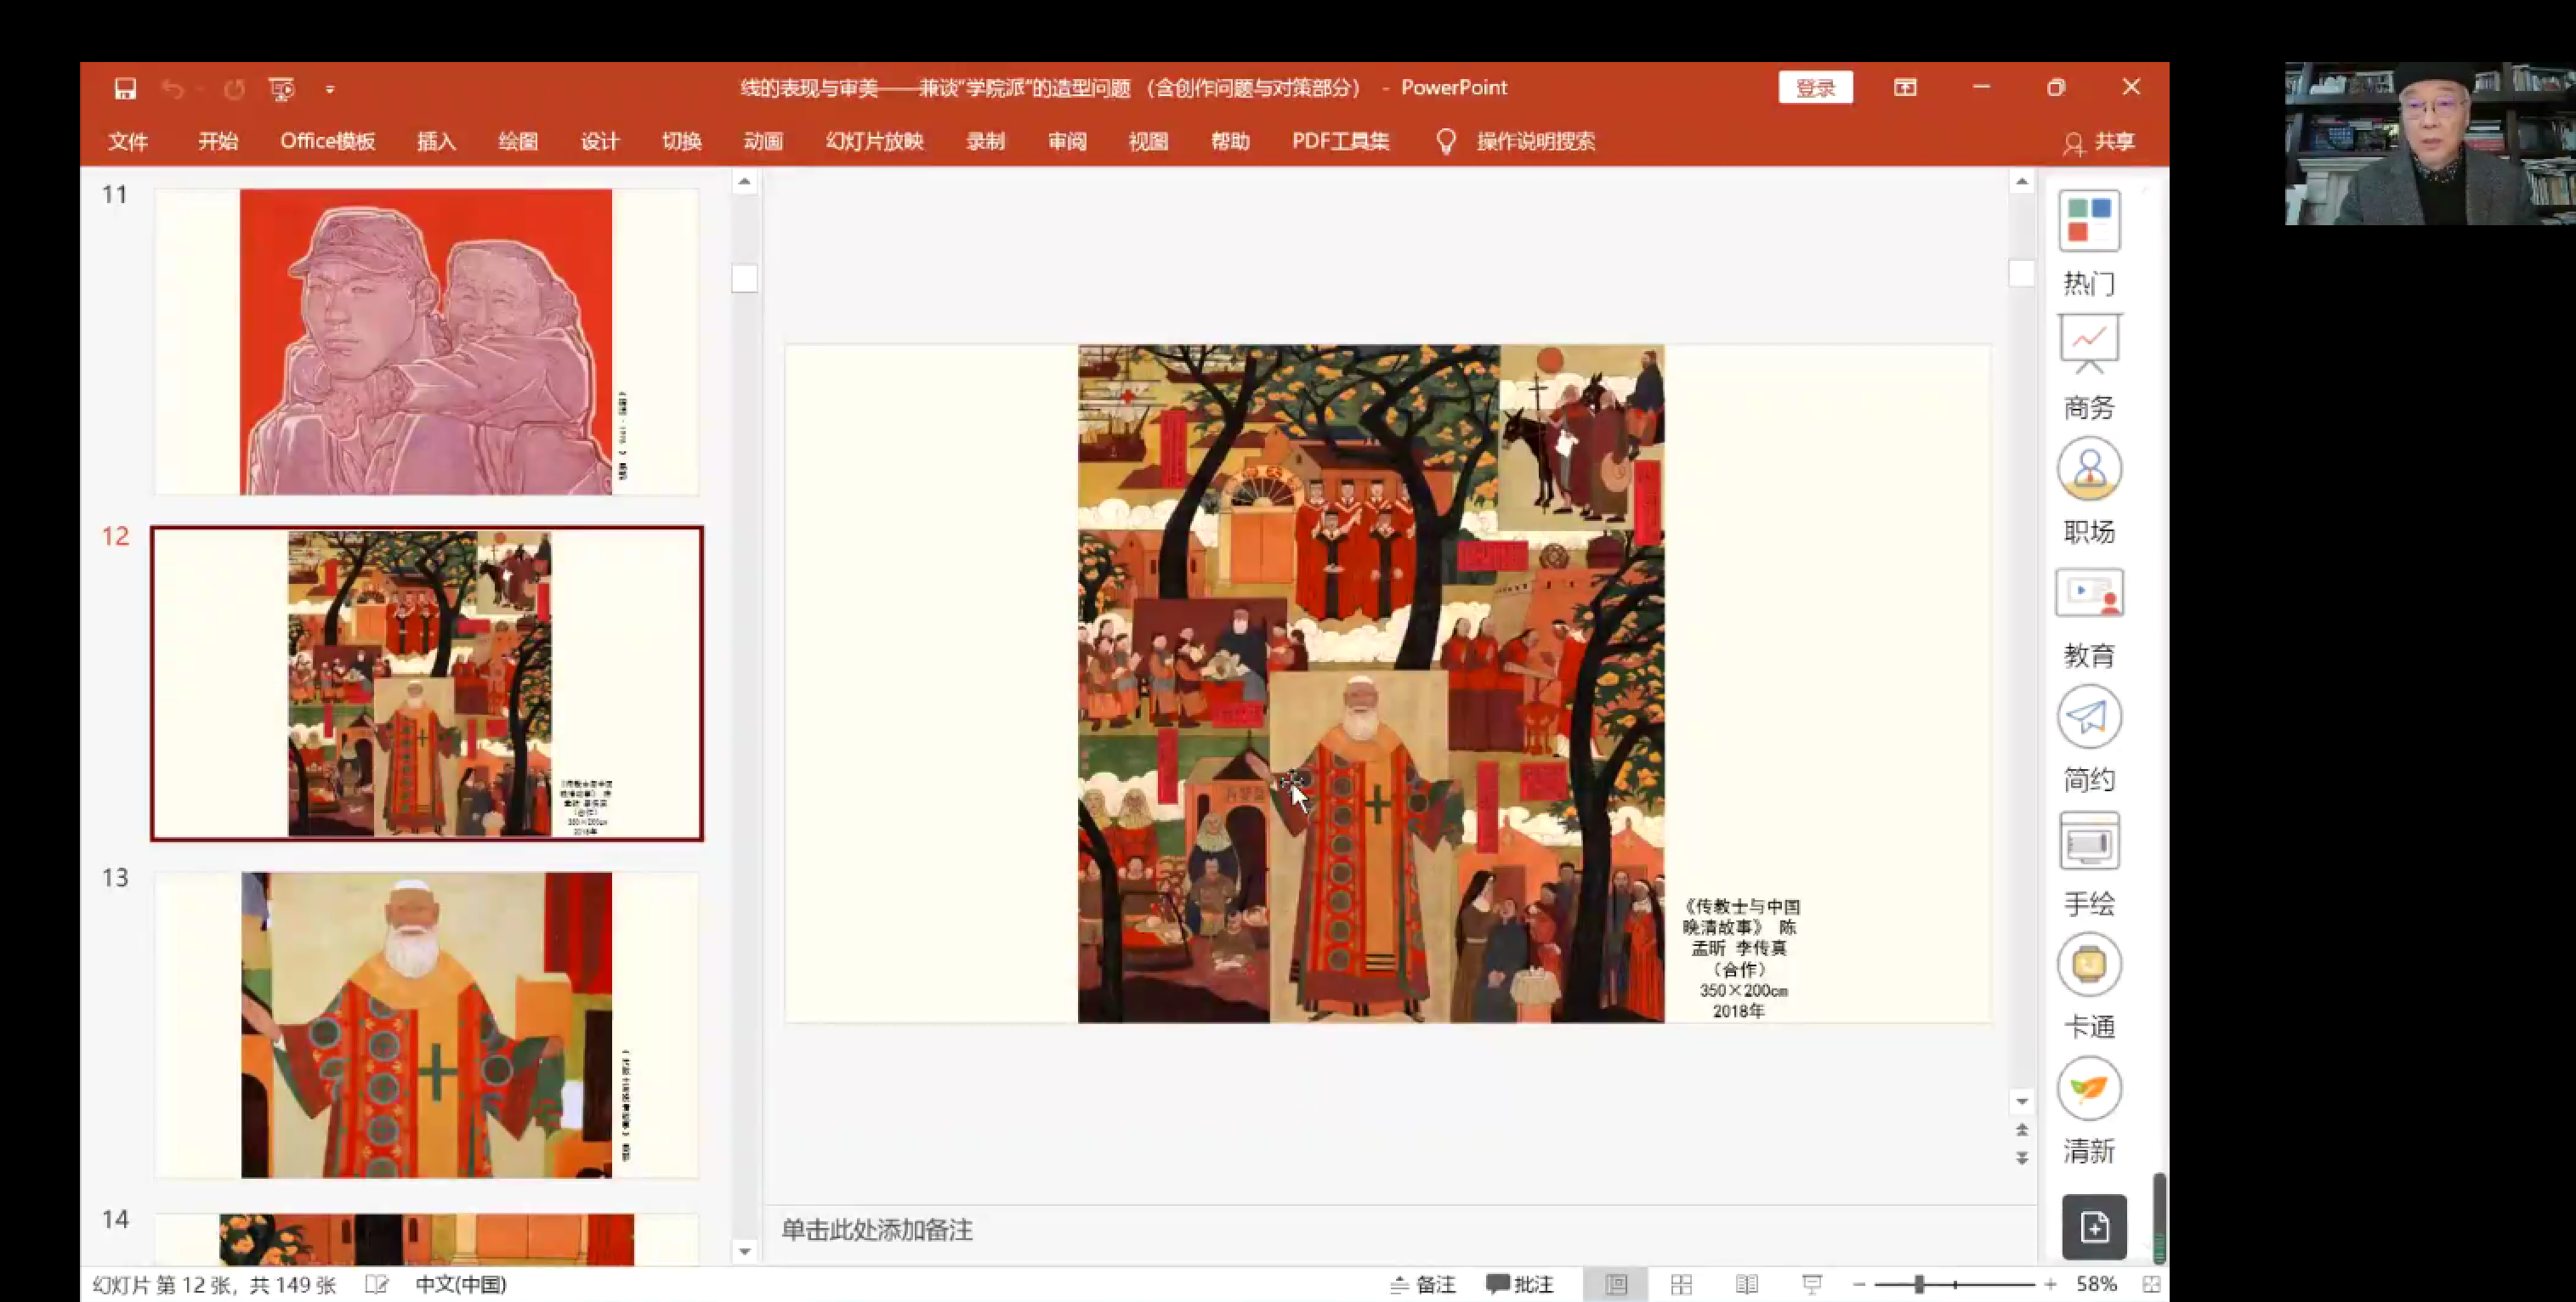Click the 共享 share button

click(2100, 142)
